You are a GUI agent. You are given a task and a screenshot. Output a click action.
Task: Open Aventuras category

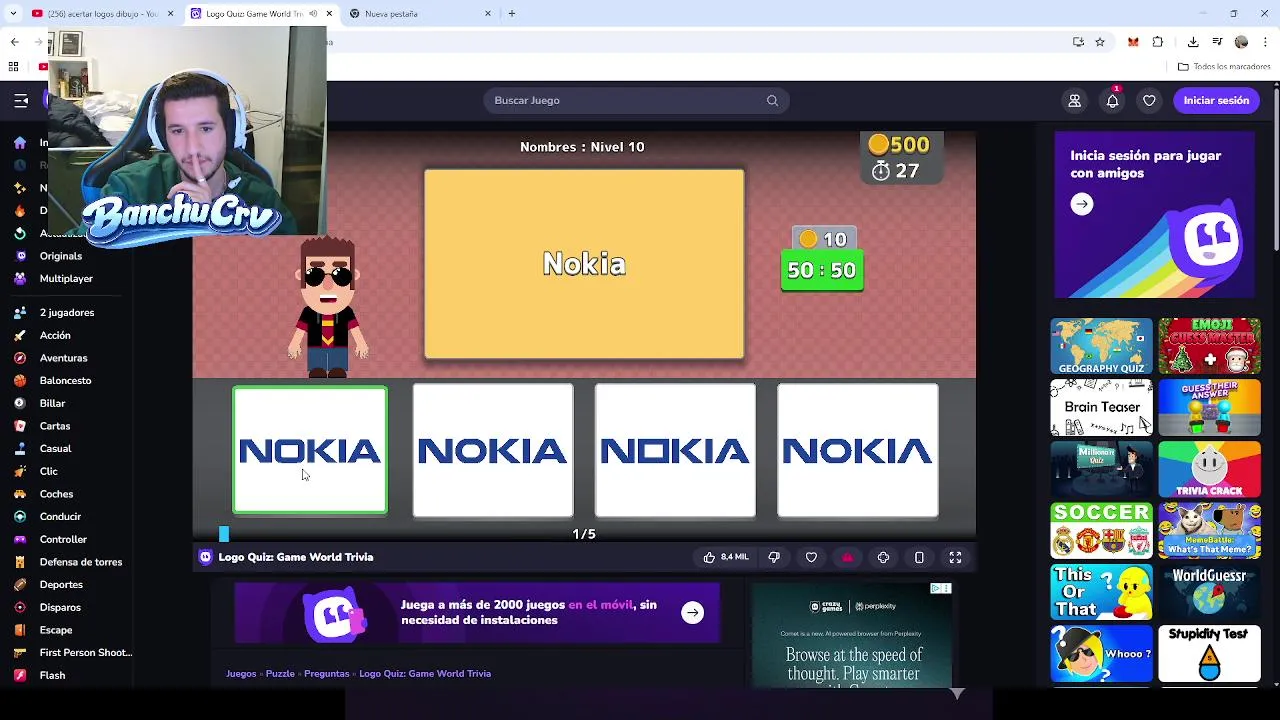pos(63,358)
